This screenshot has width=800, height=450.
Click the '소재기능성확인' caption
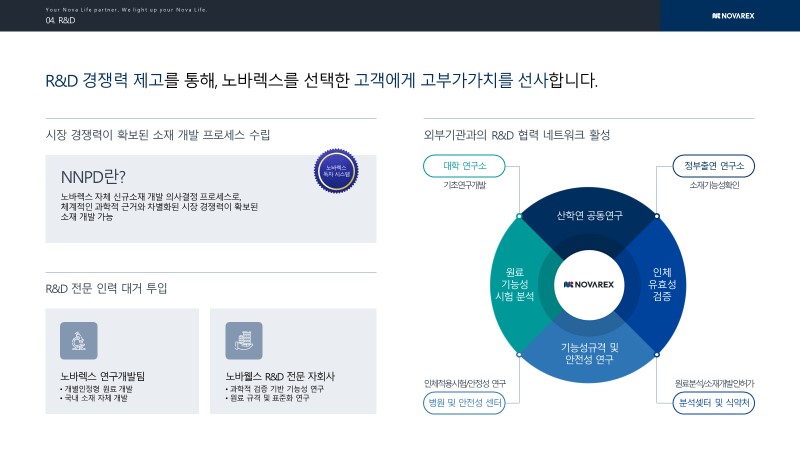click(x=714, y=185)
